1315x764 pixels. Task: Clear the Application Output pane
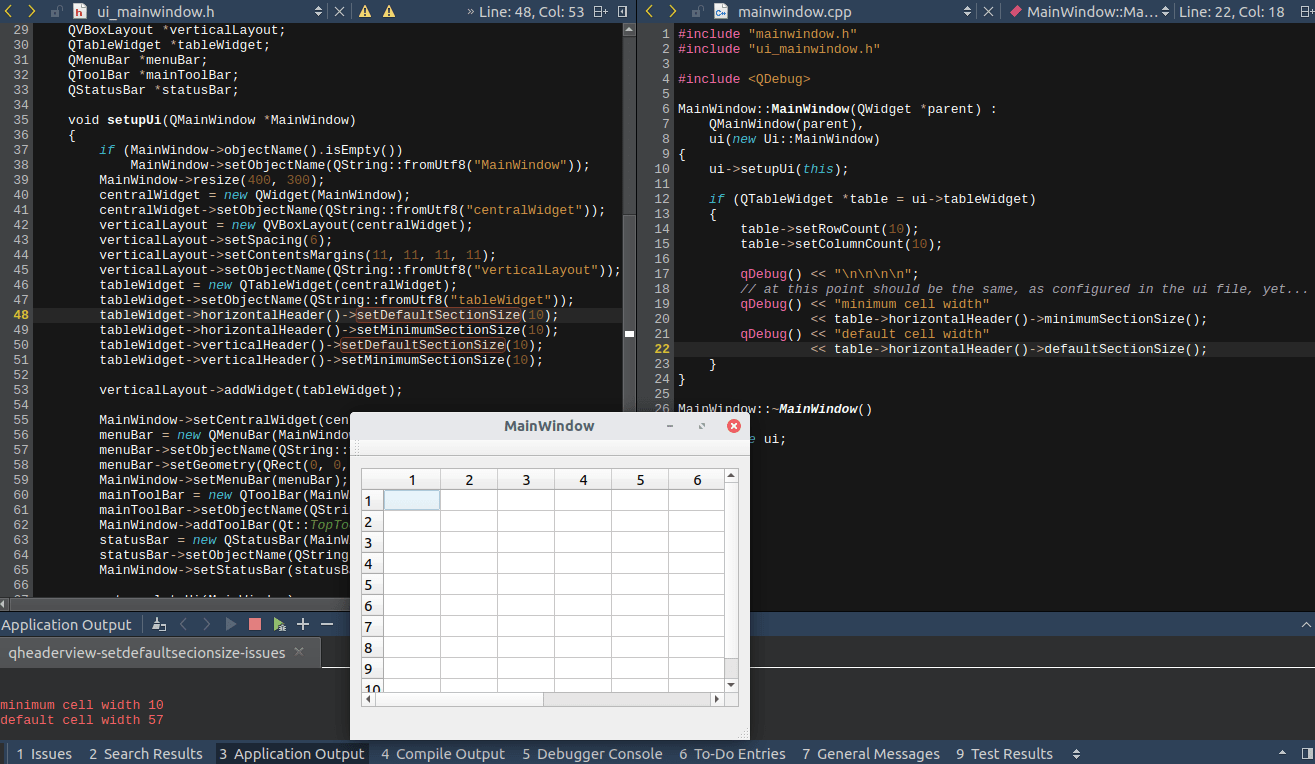pyautogui.click(x=159, y=624)
